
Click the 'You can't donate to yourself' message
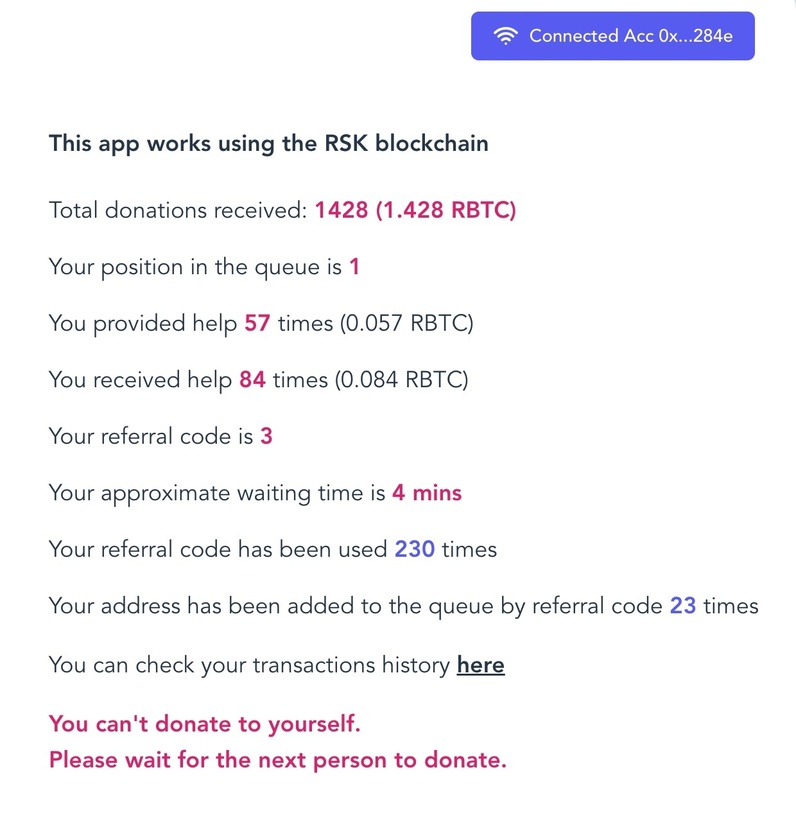205,724
